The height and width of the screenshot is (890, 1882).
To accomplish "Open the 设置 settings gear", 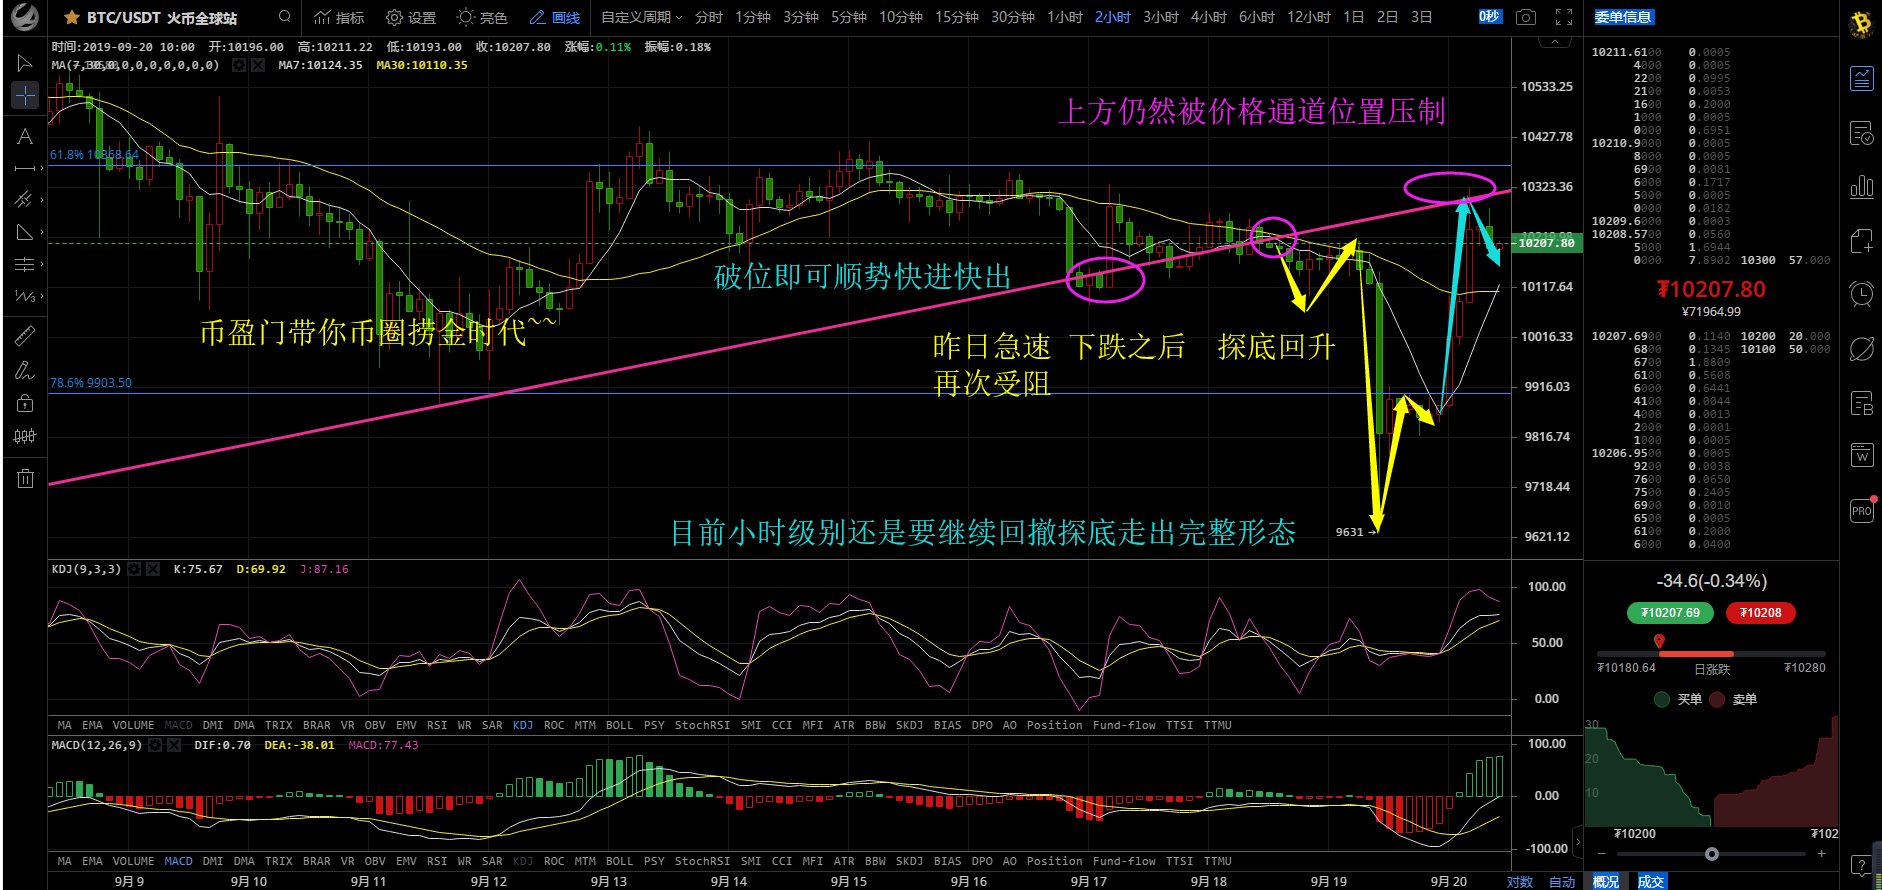I will click(411, 17).
